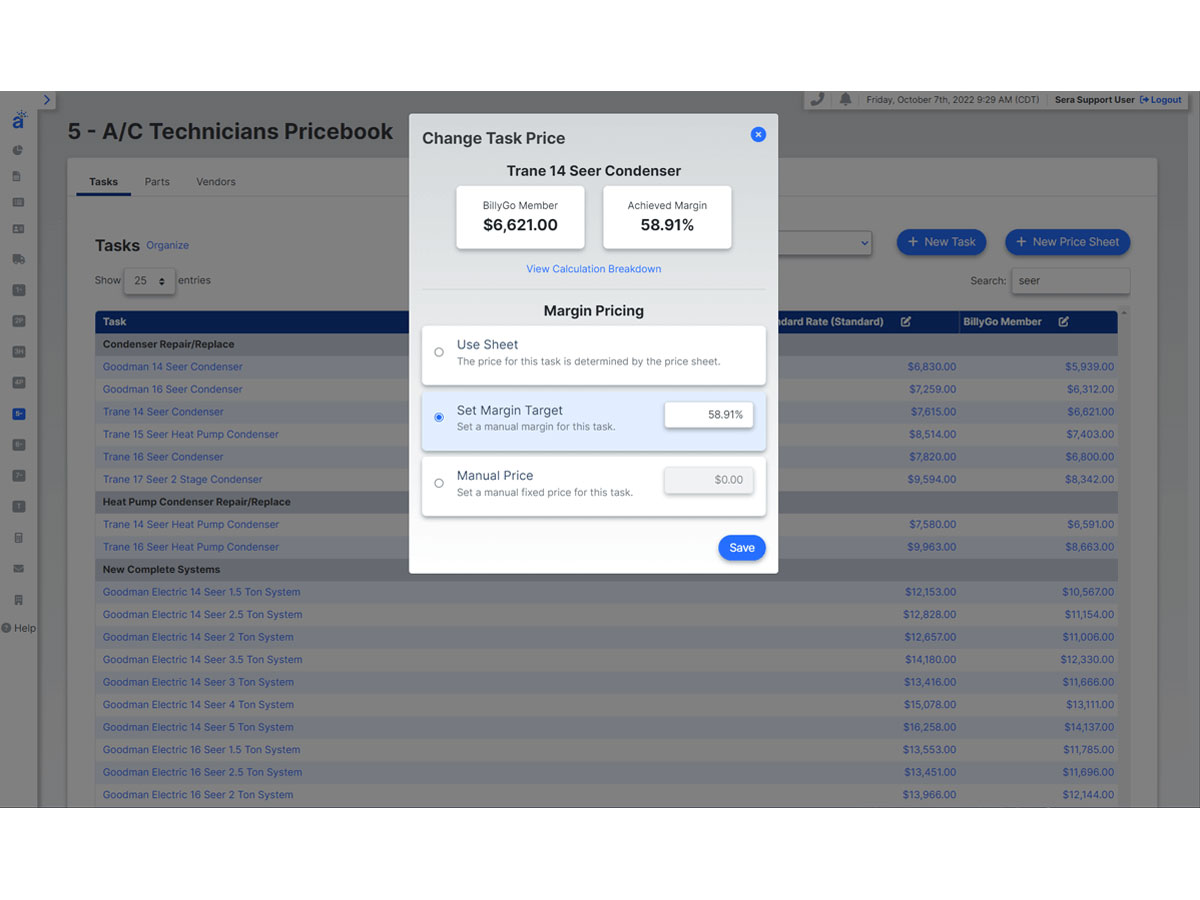The height and width of the screenshot is (900, 1200).
Task: Open the Show entries dropdown
Action: coord(149,281)
